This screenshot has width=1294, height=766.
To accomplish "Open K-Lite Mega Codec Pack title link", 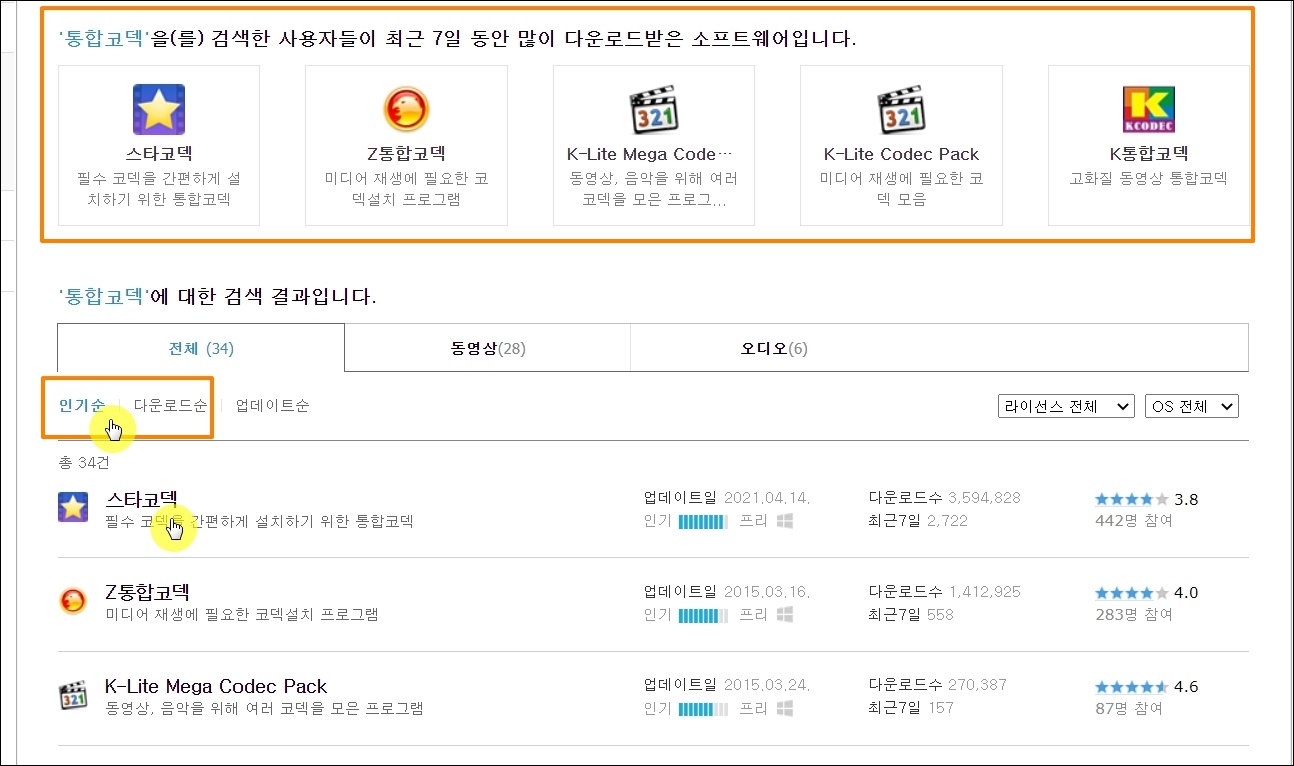I will click(x=216, y=686).
